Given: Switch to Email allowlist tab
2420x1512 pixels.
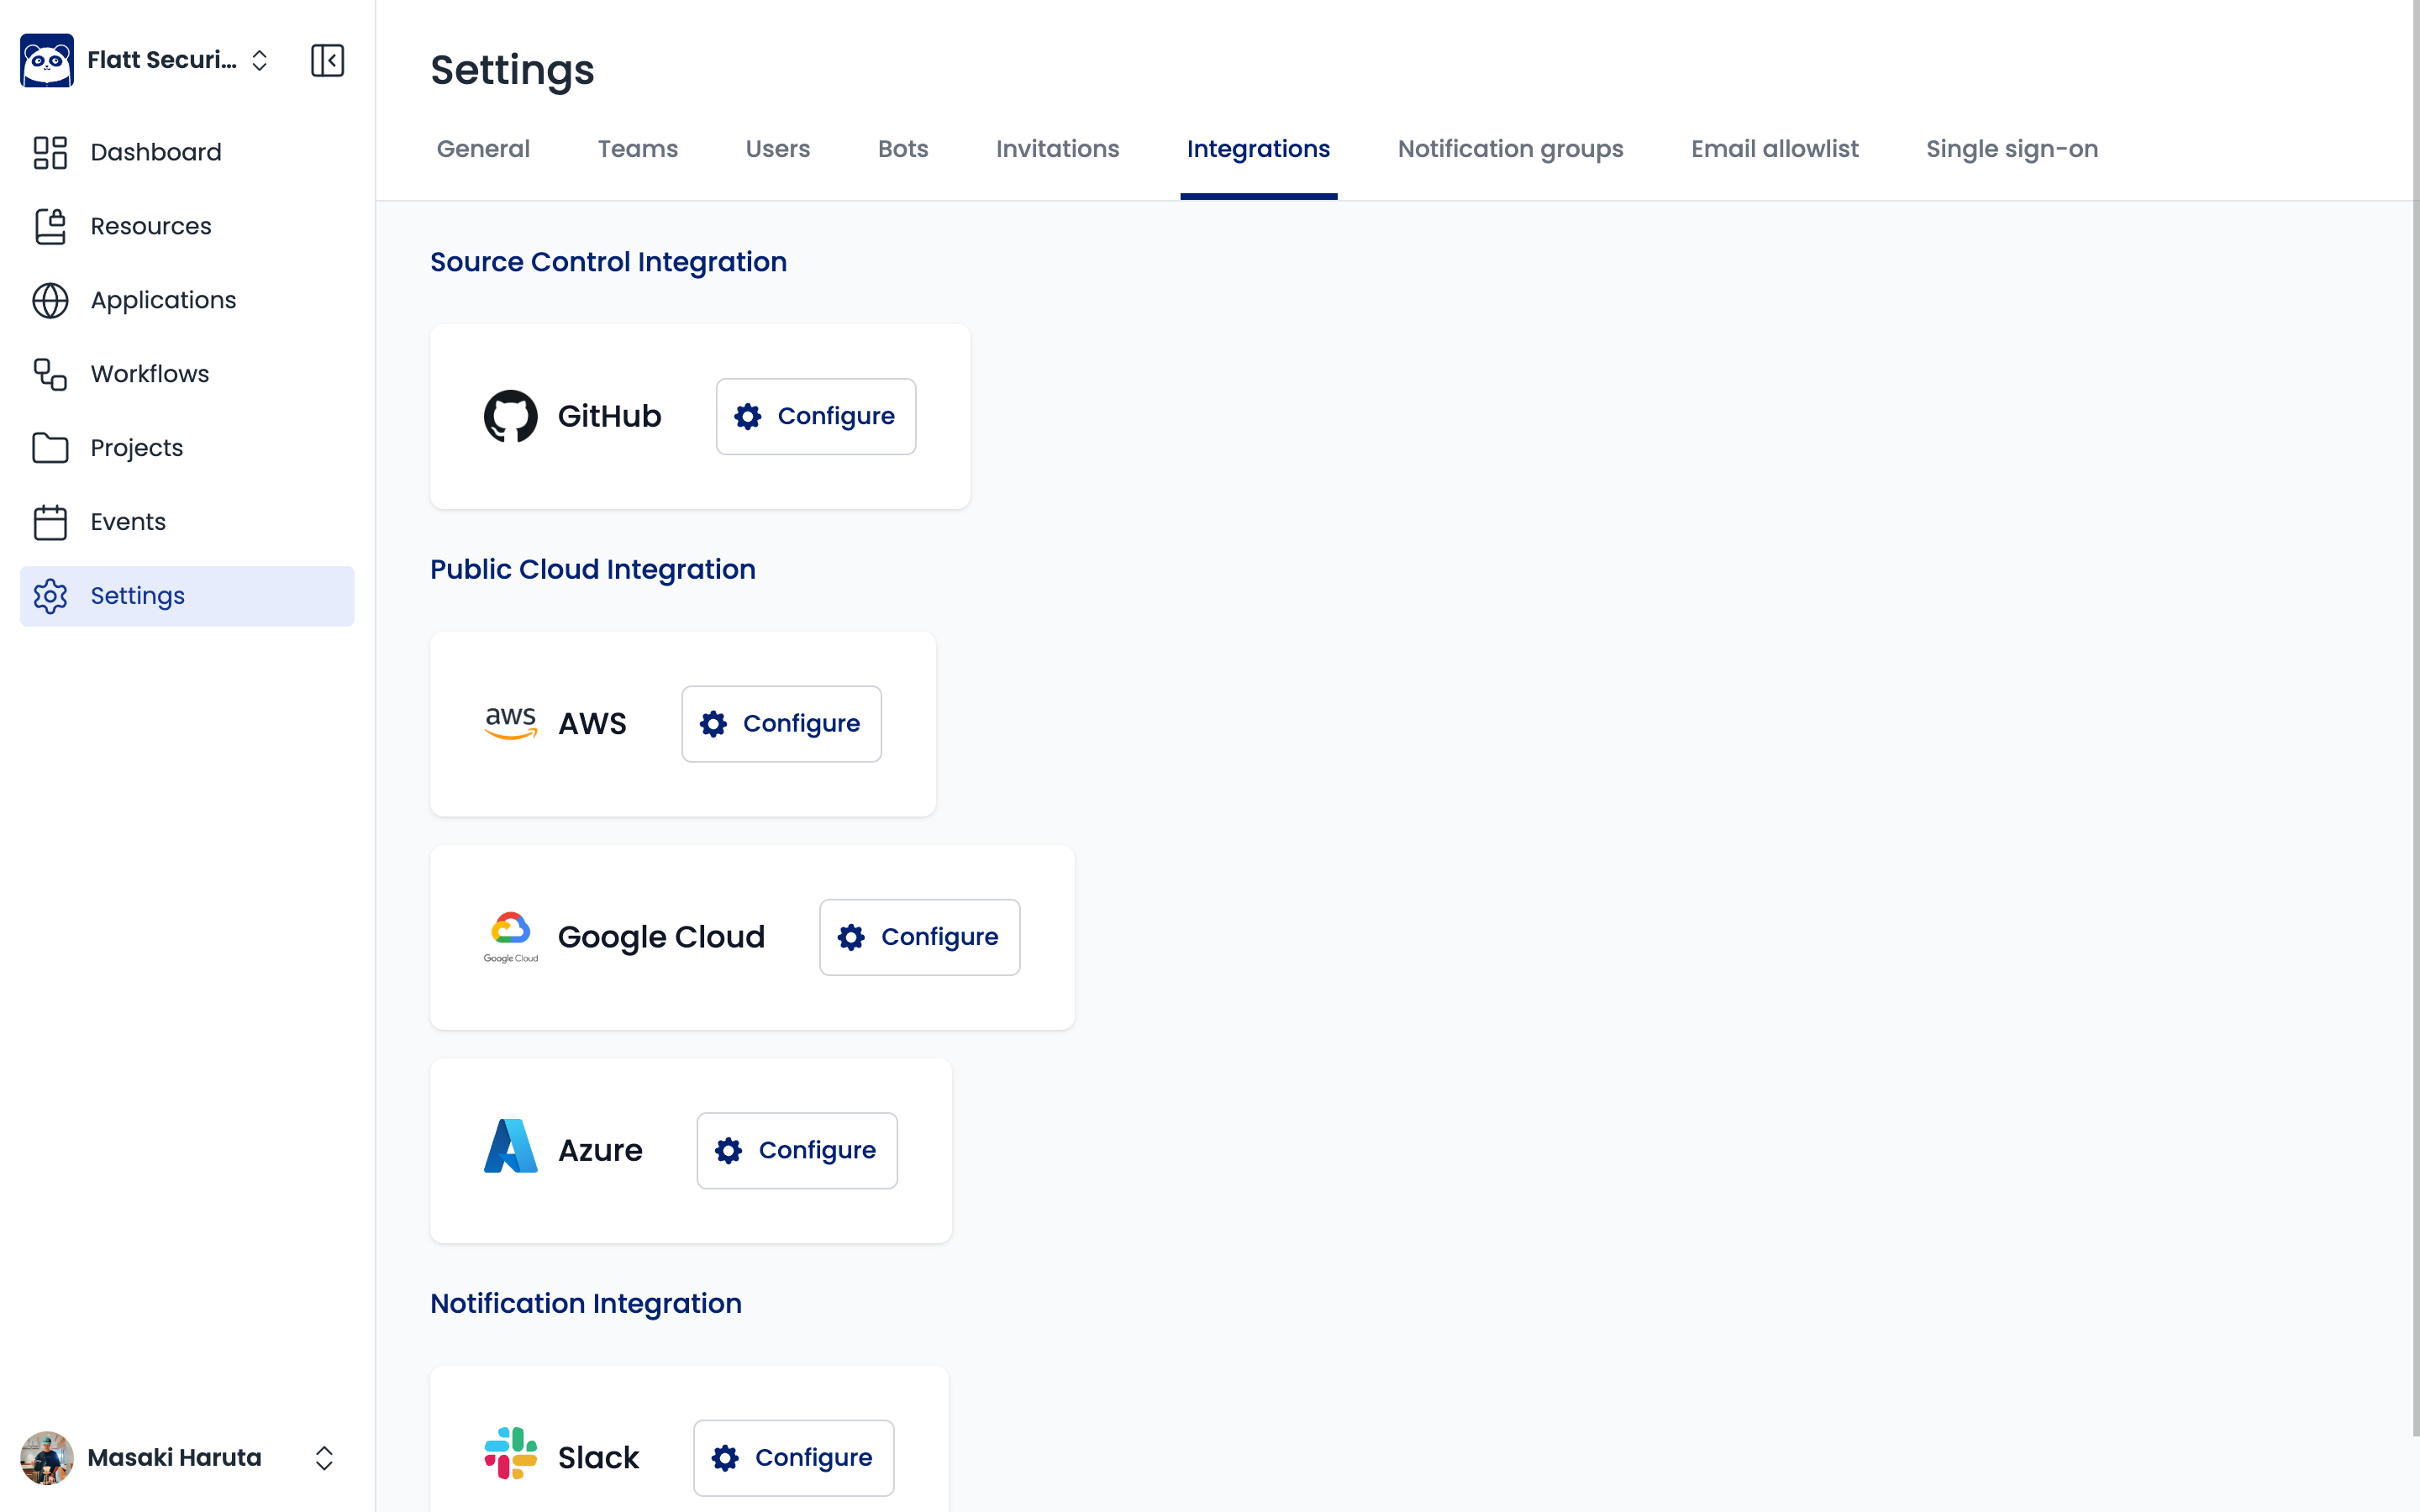Looking at the screenshot, I should point(1774,149).
